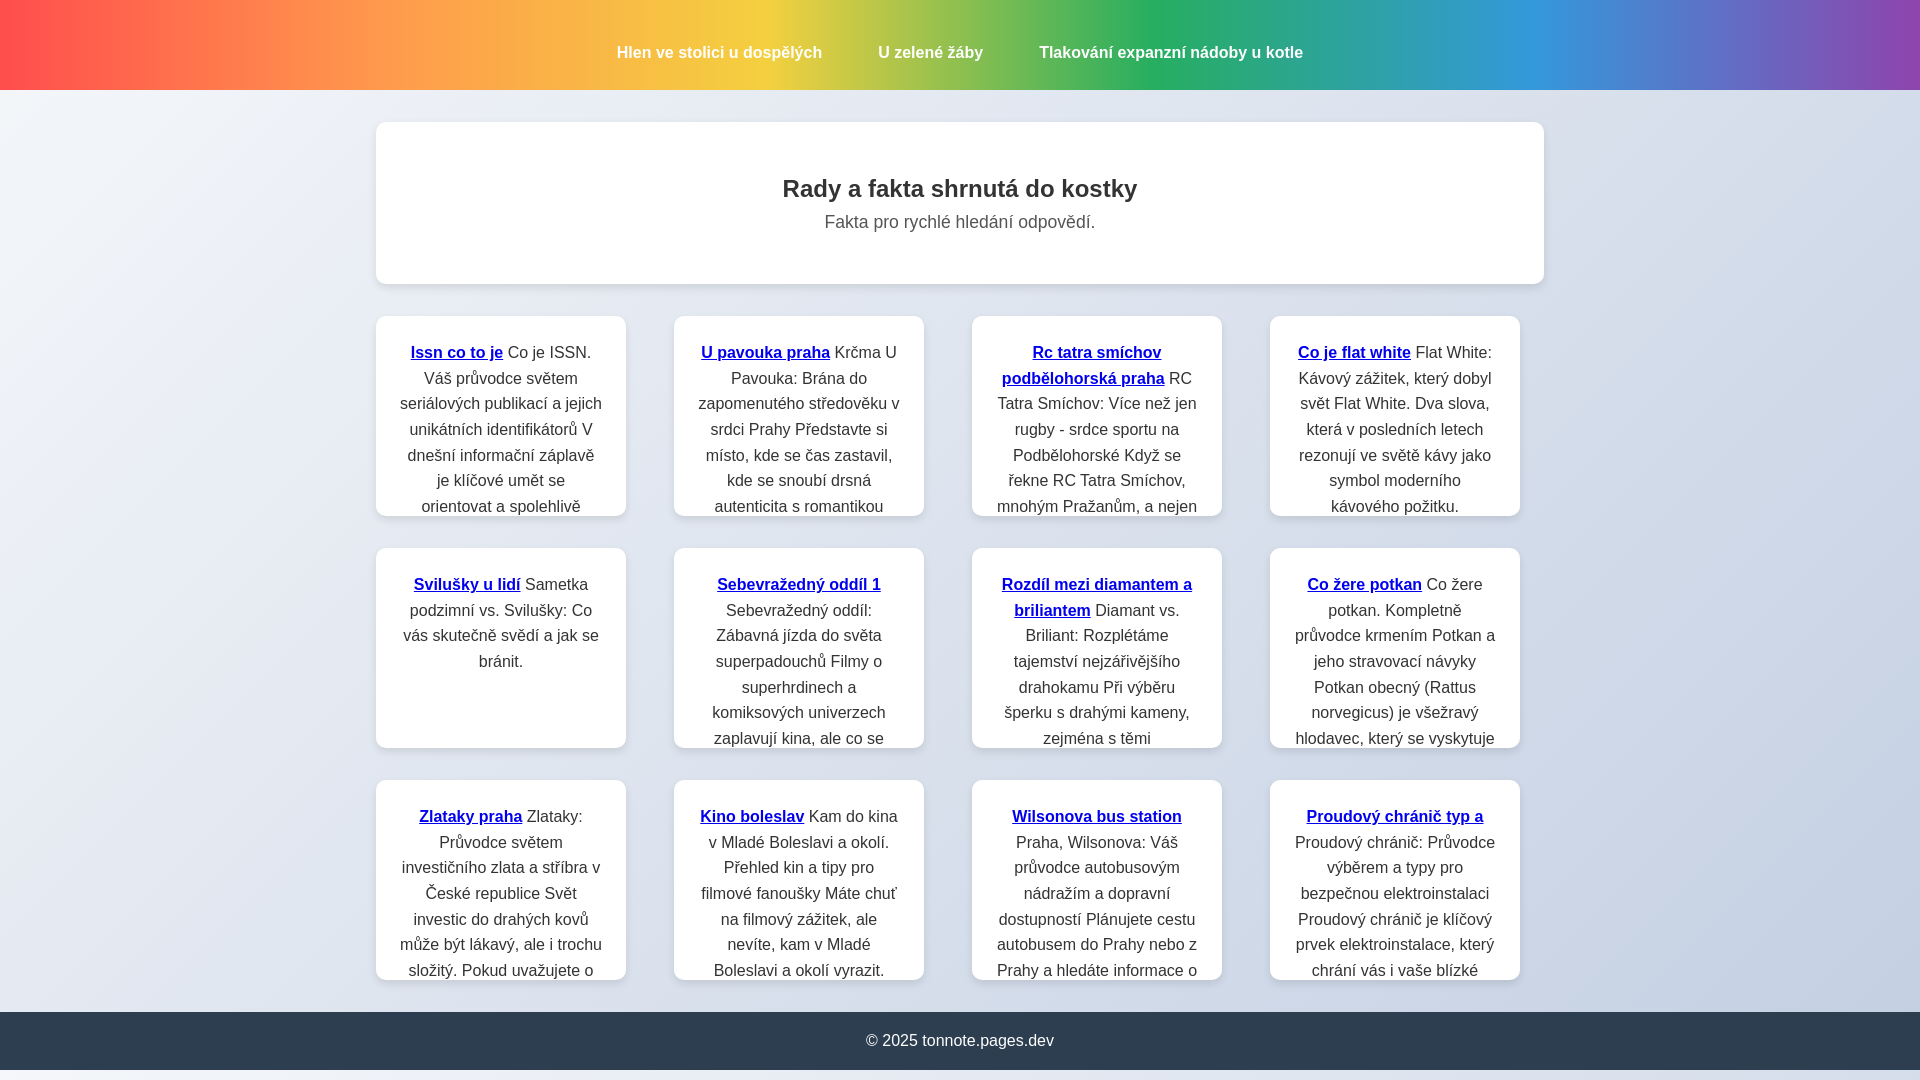
Task: Click the subtitle 'Fakta pro rychlé hledání odpovědí.'
Action: pos(960,222)
